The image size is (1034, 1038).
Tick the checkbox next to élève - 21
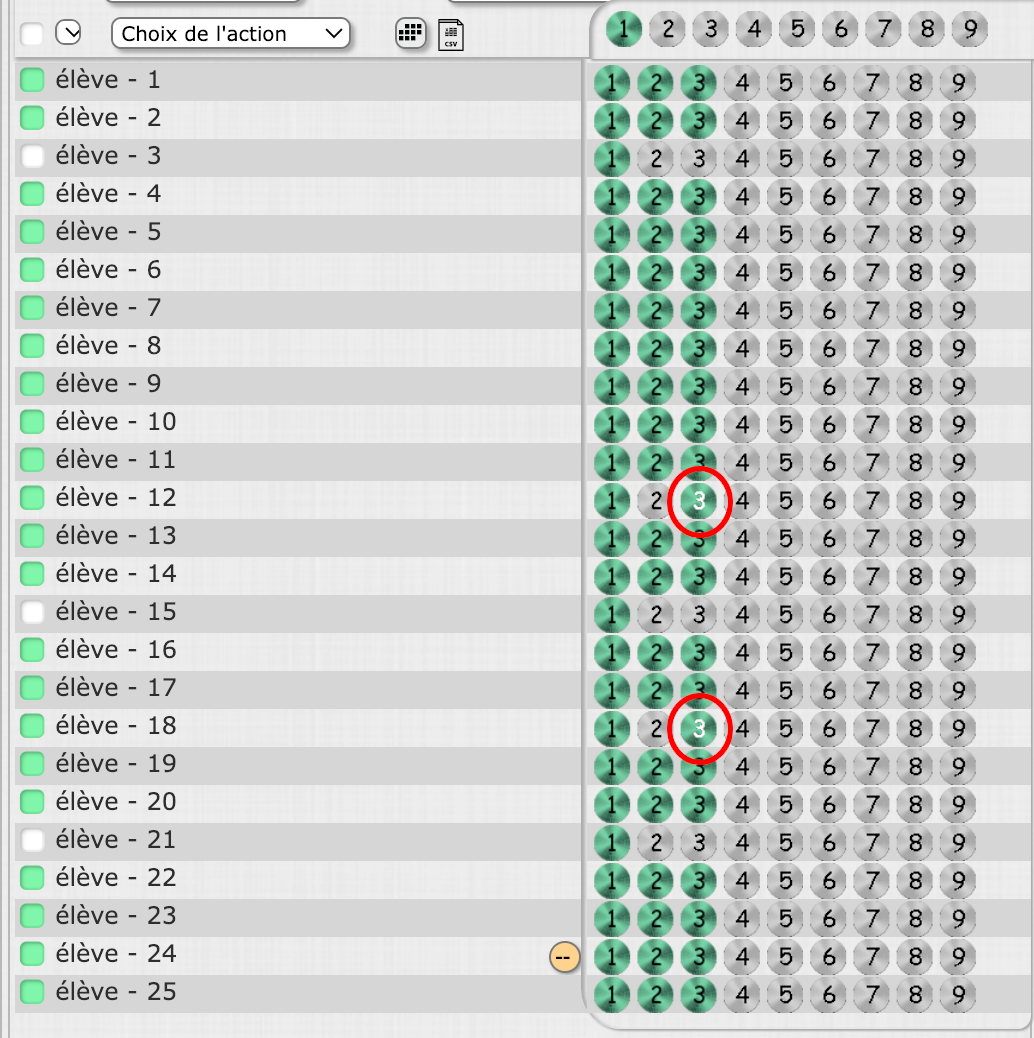[33, 840]
